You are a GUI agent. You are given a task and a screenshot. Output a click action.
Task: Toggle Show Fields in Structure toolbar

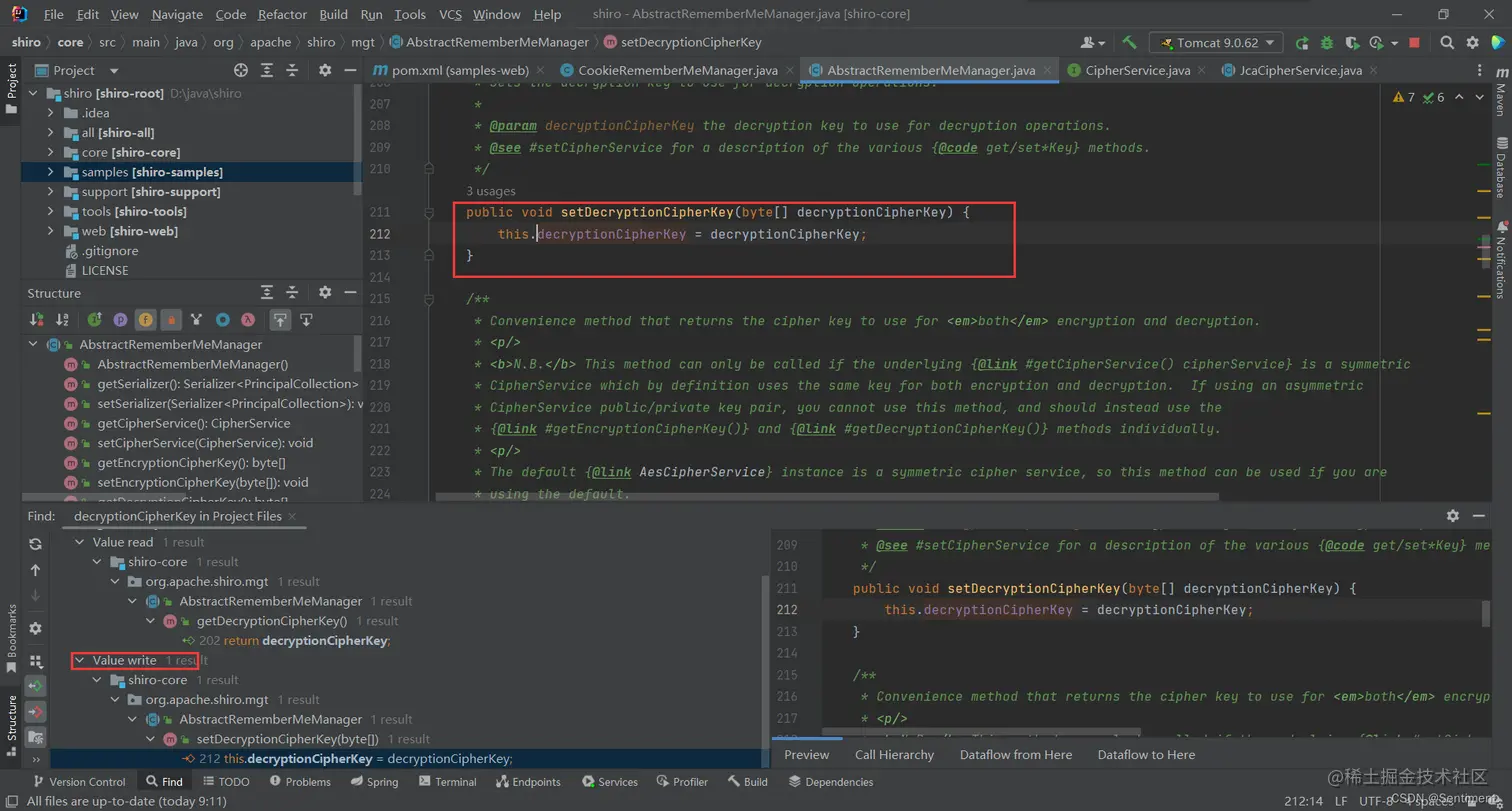tap(145, 320)
